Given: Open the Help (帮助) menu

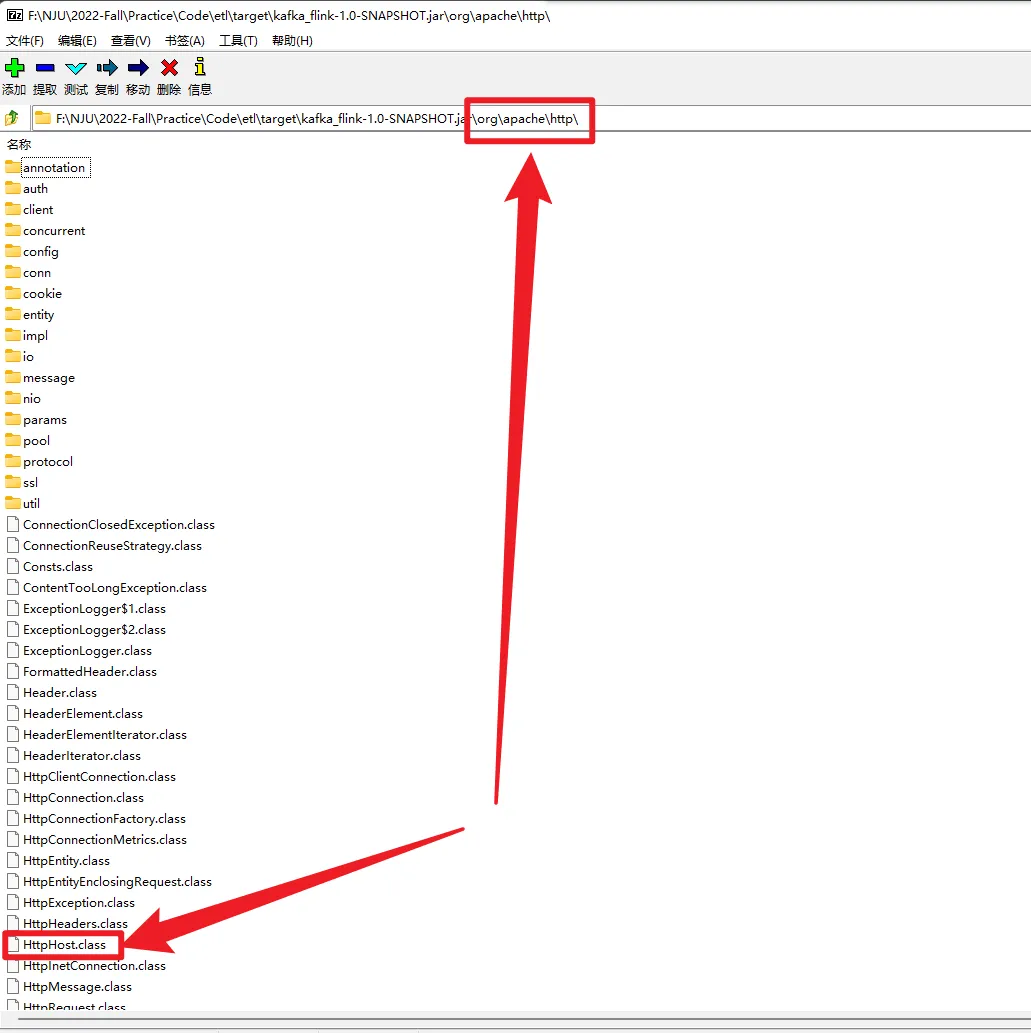Looking at the screenshot, I should coord(292,41).
